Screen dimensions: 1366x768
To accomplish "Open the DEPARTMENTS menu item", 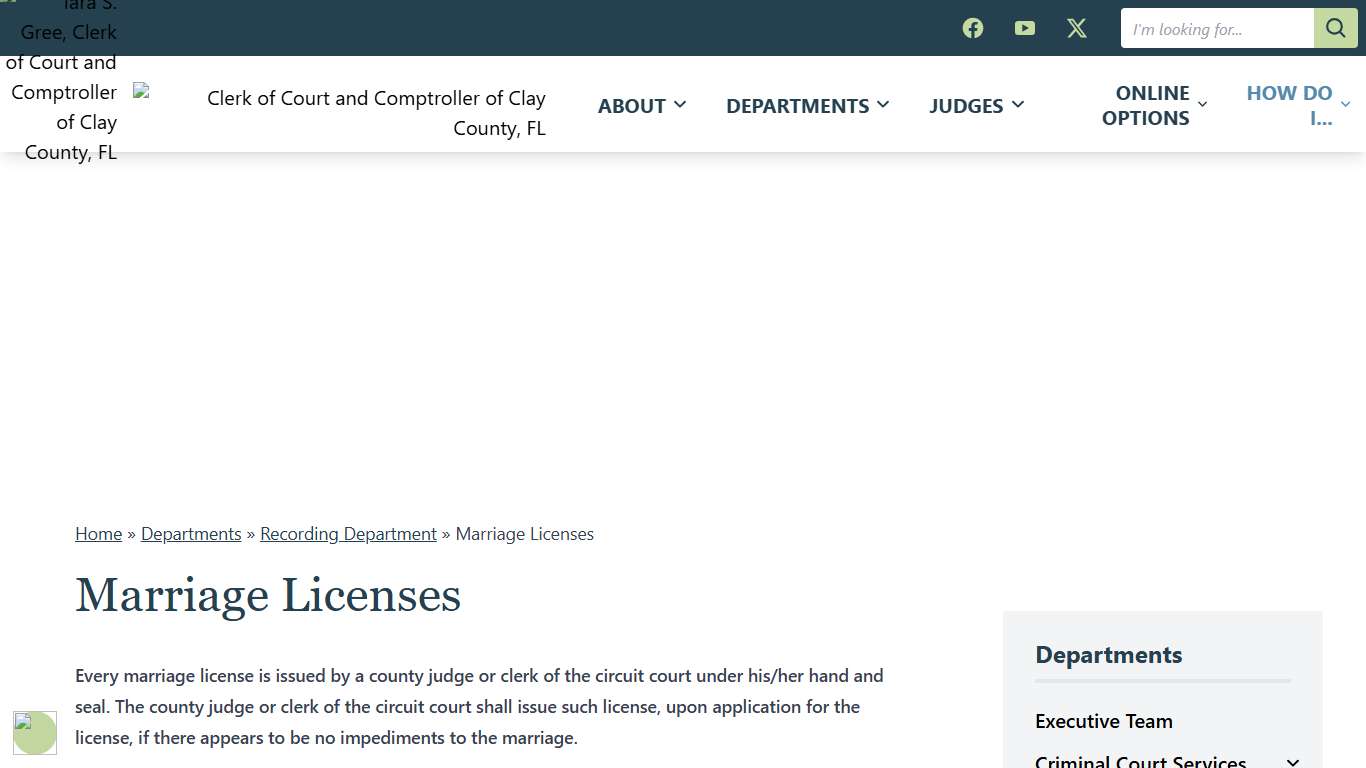I will tap(806, 105).
